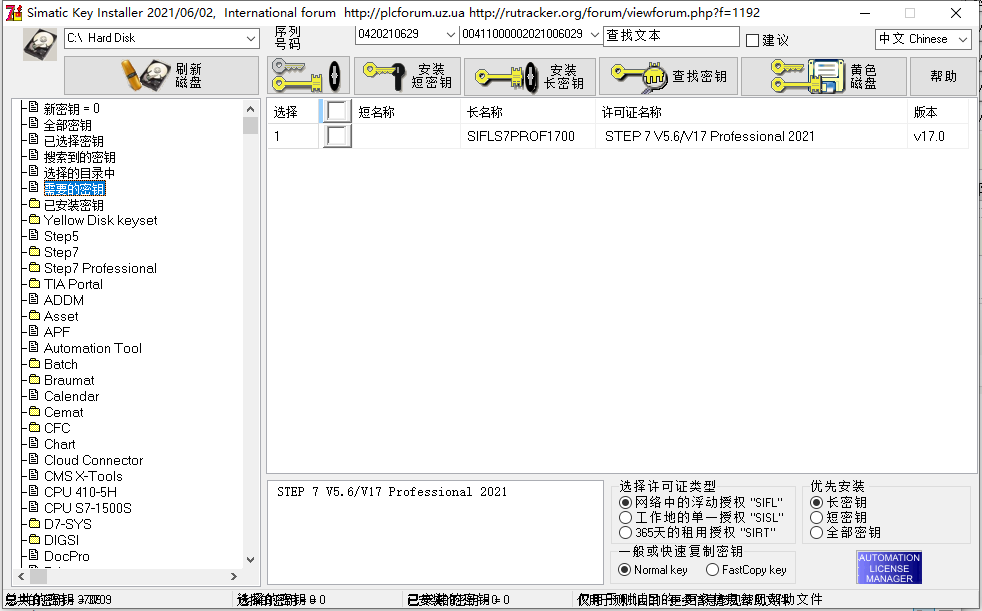Click the document icon beside Cloud Connector

click(x=34, y=460)
